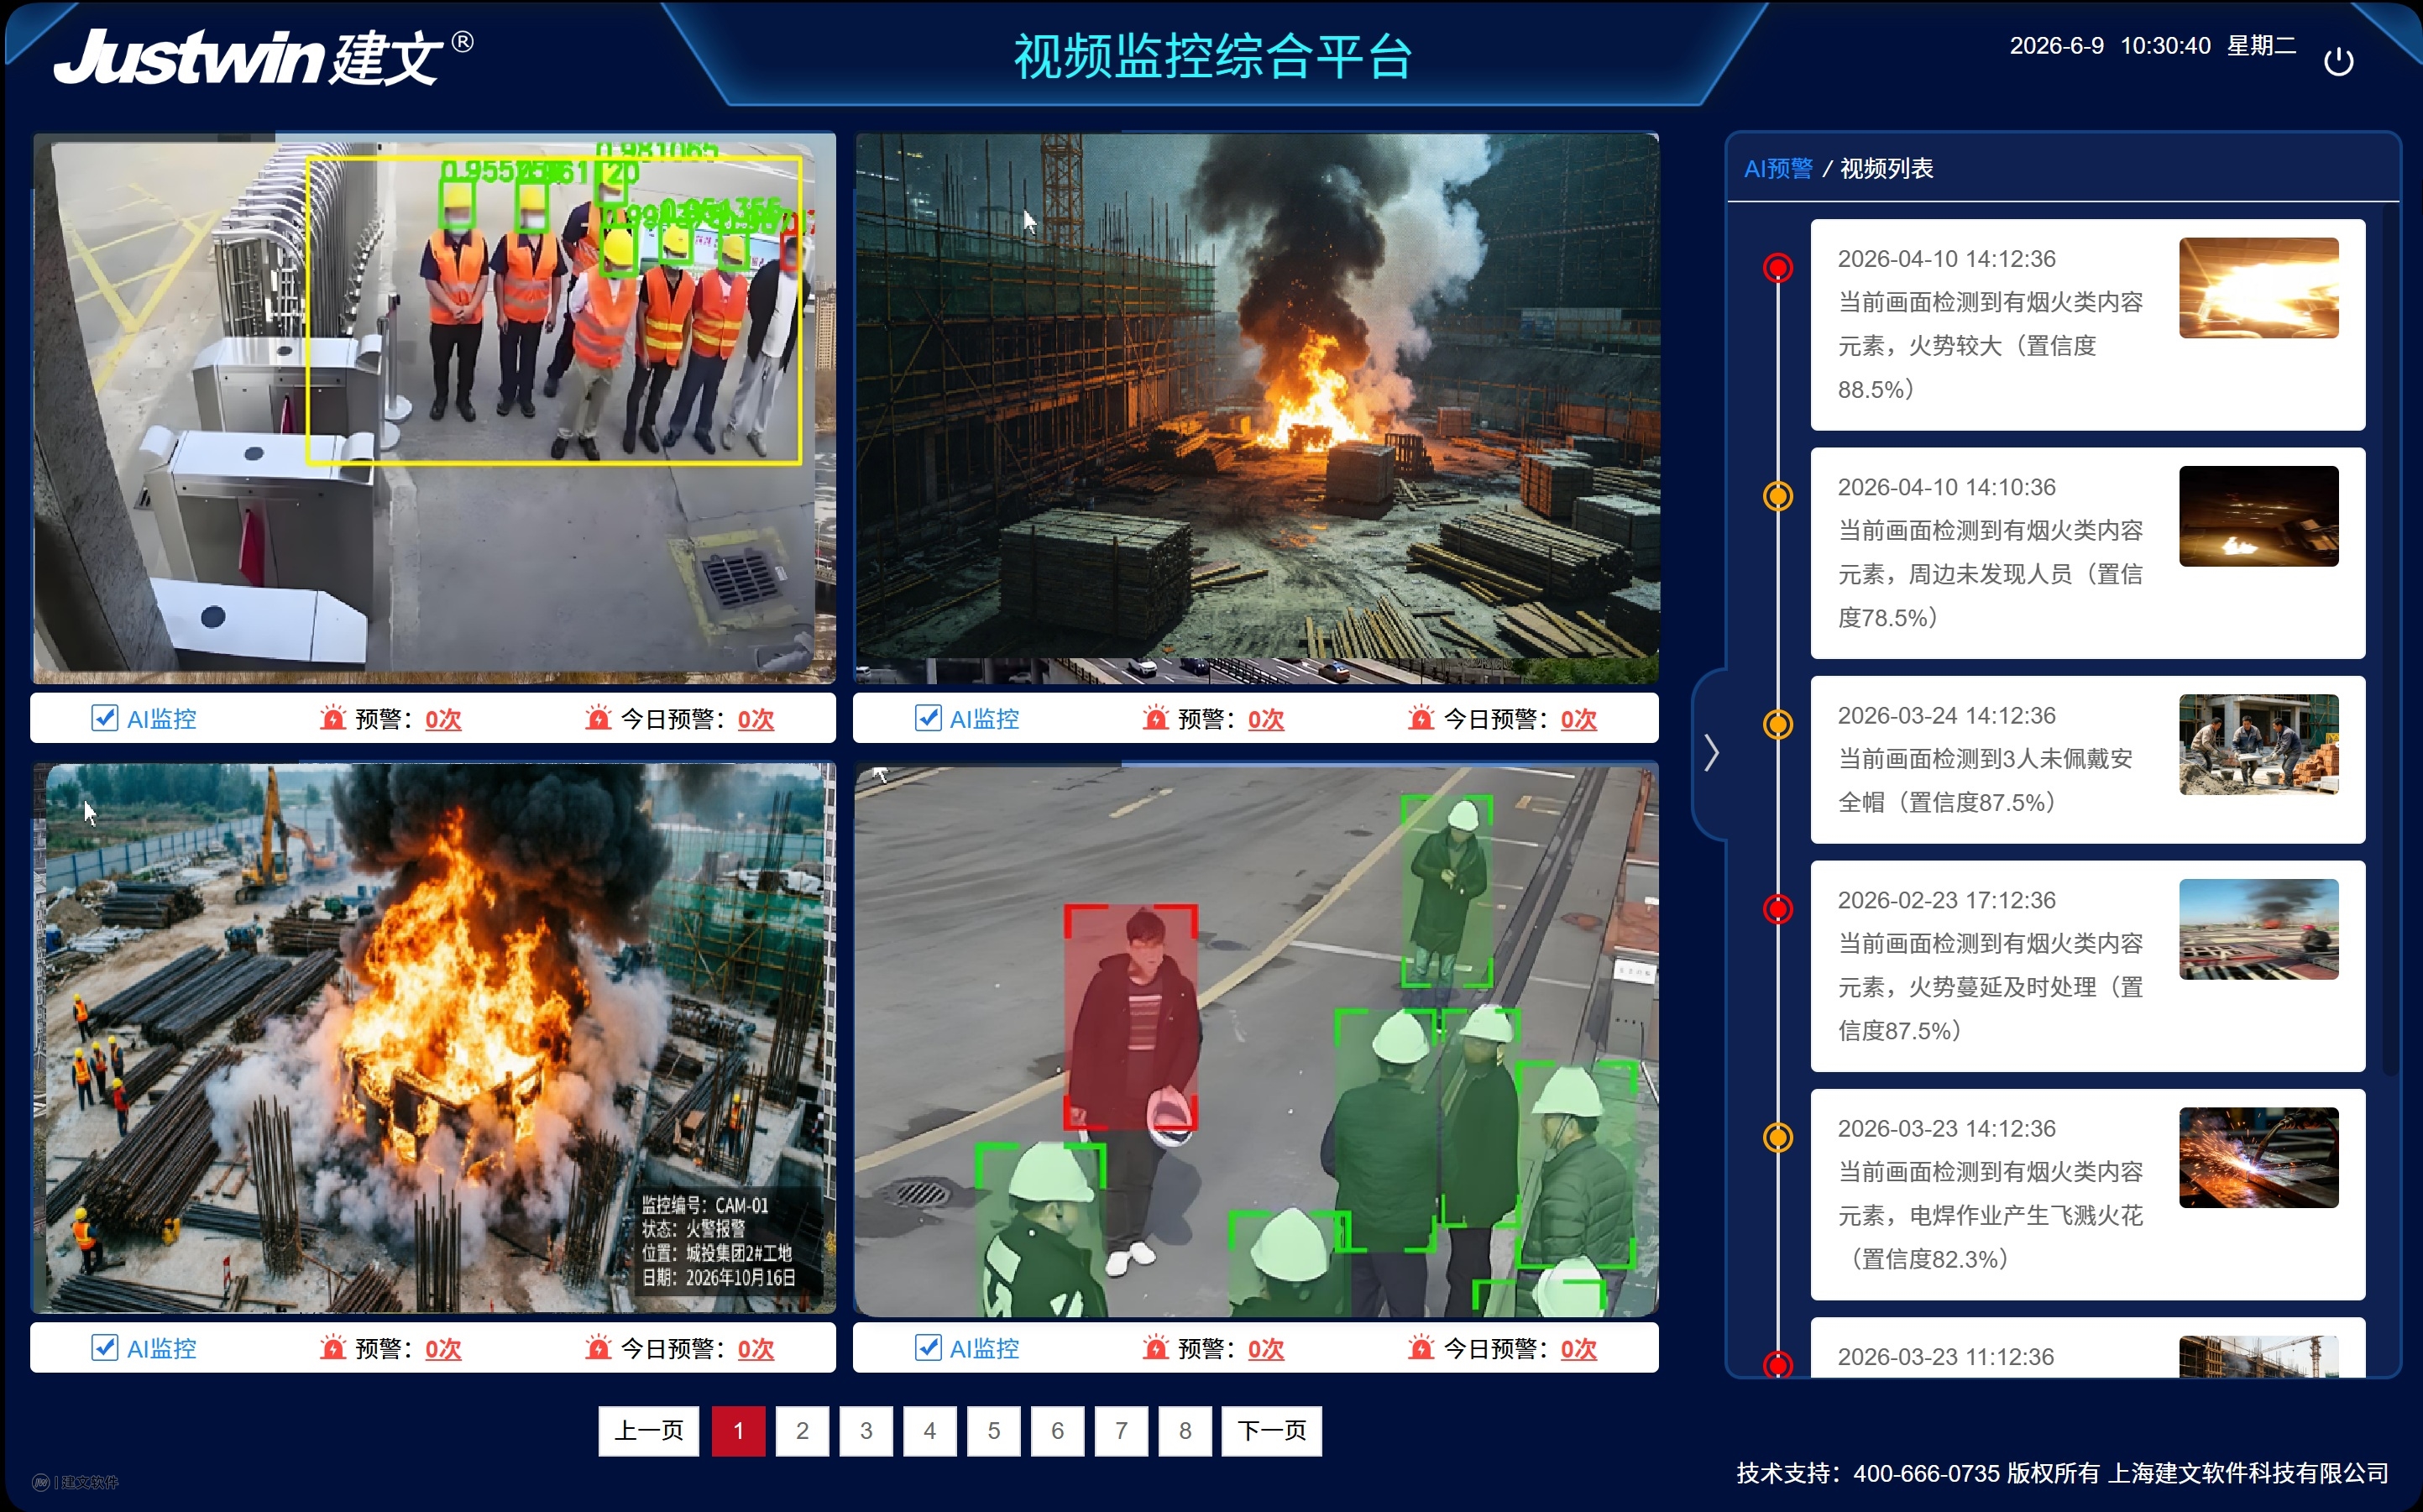Click alarm icon beside 预警 under scaffolding fire video

pyautogui.click(x=1156, y=718)
